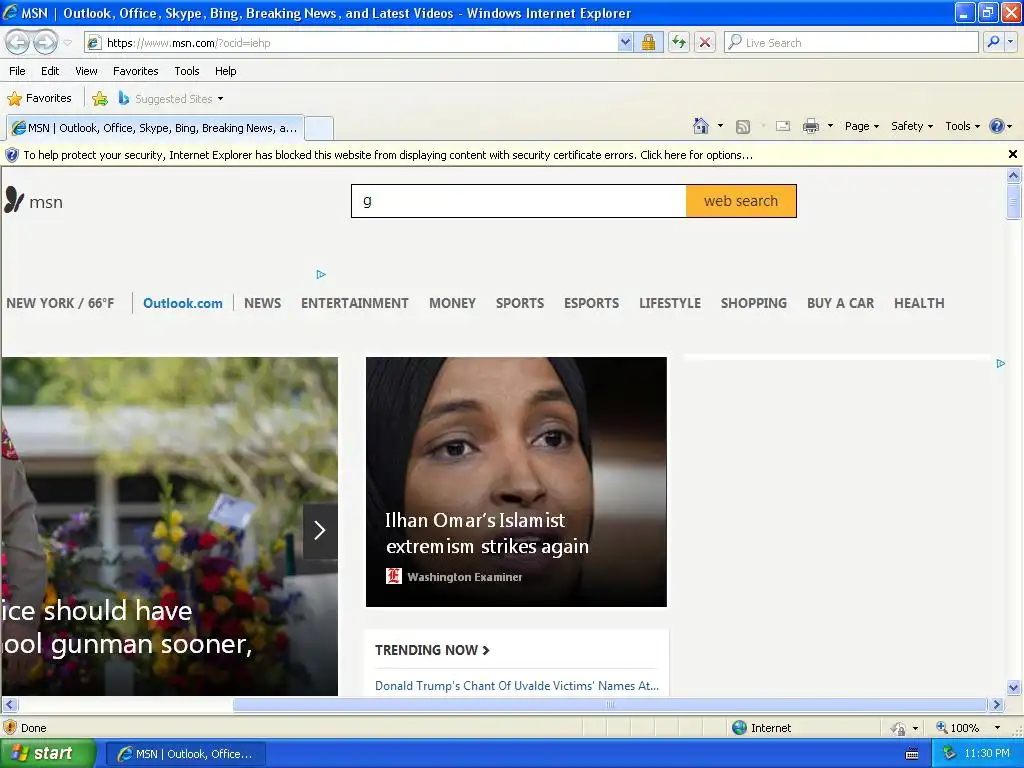The width and height of the screenshot is (1024, 768).
Task: Click the Print icon
Action: coord(810,126)
